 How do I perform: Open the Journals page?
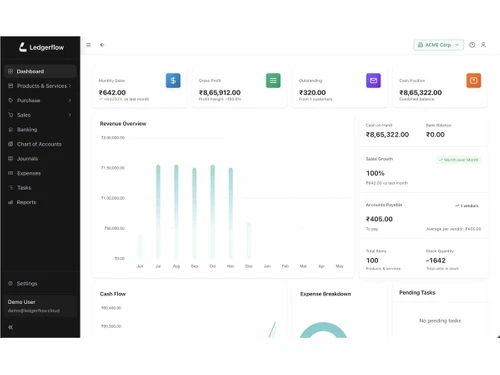40,159
